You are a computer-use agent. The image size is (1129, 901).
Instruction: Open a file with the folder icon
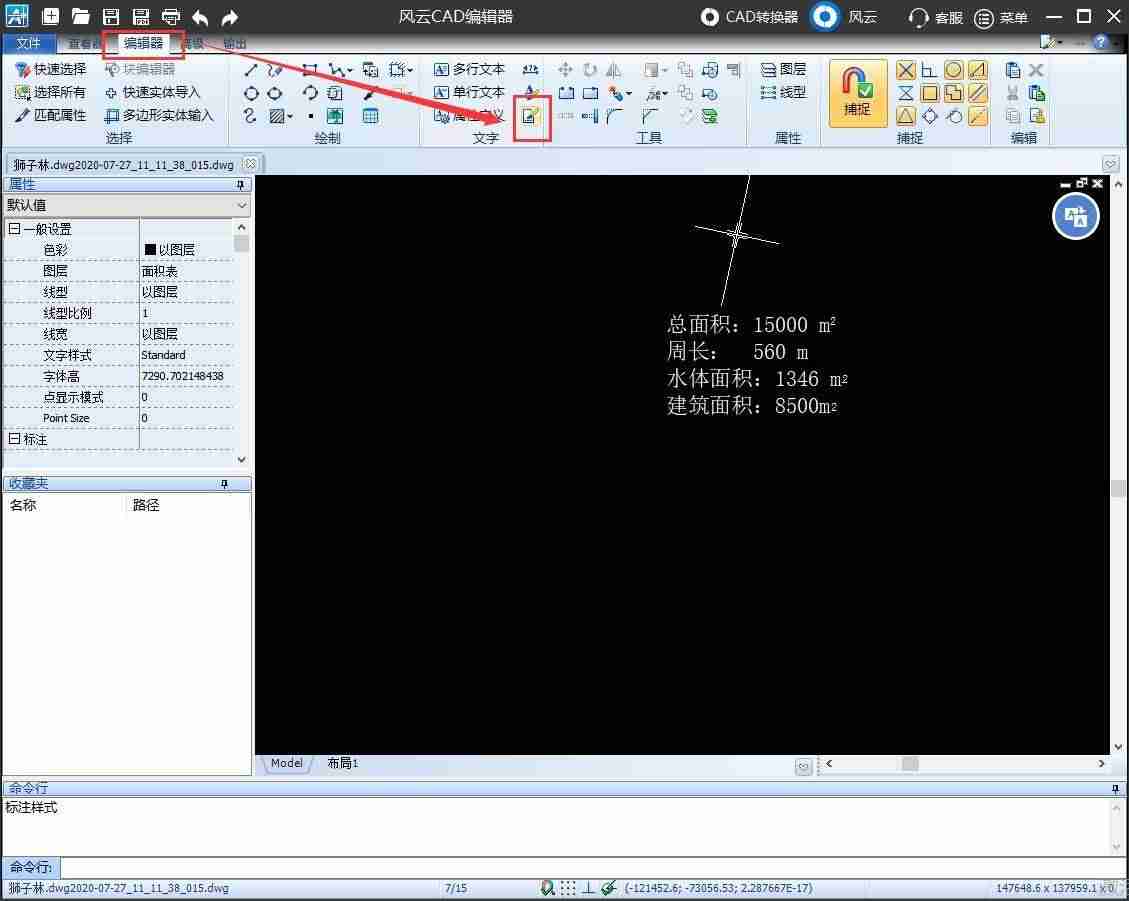[x=81, y=16]
